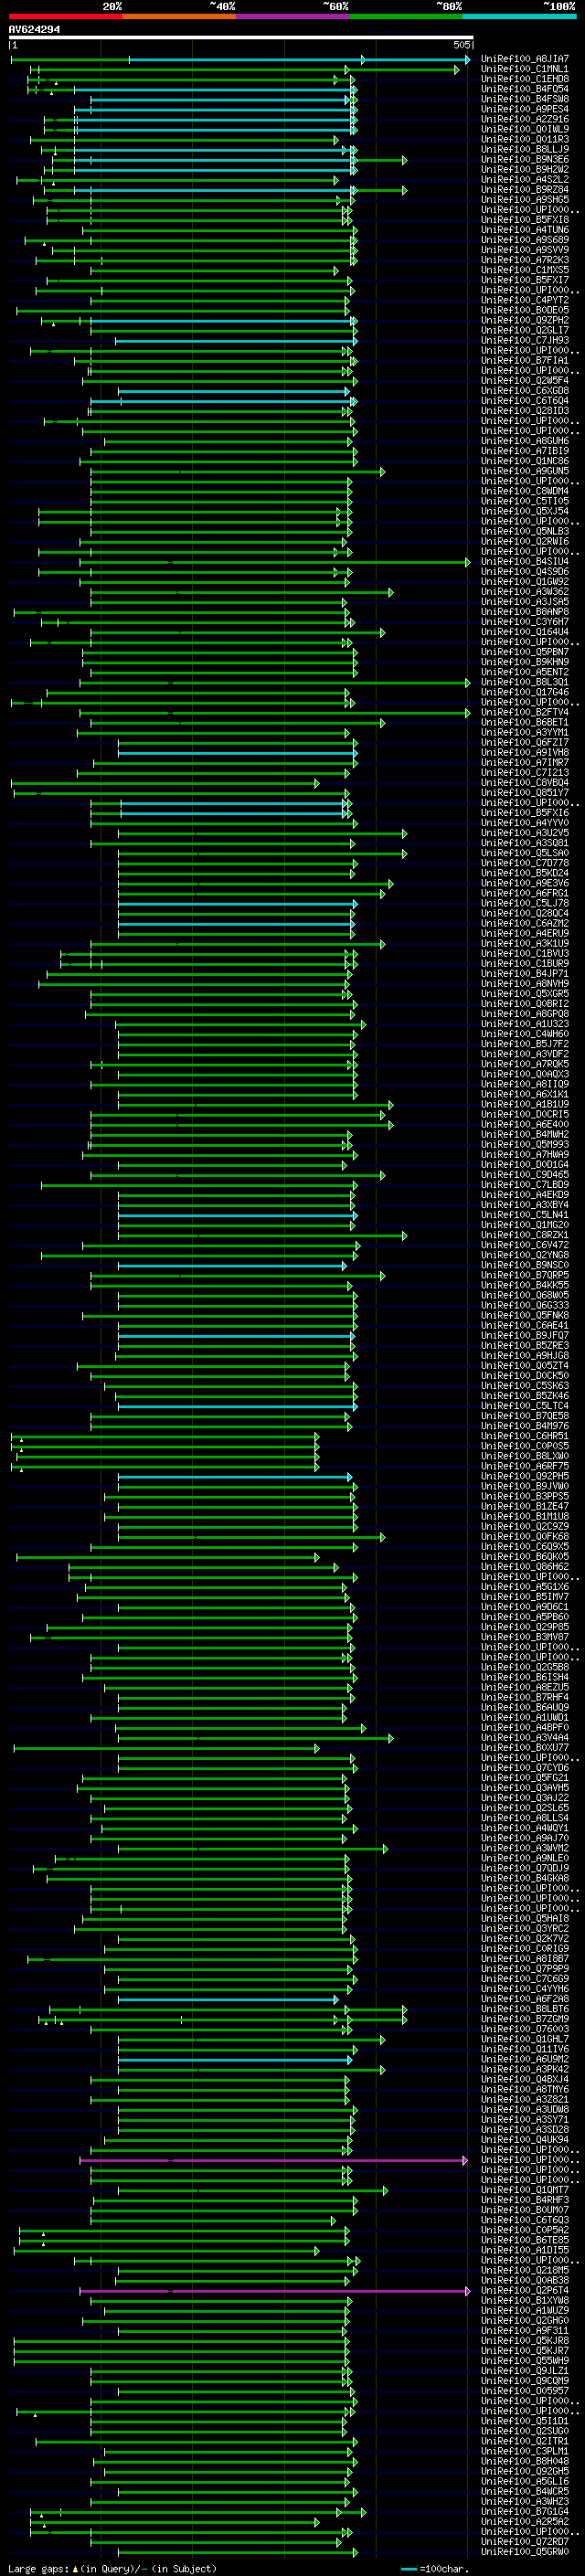
Task: Open hit UniRef100_A8JIA7
Action: point(525,59)
